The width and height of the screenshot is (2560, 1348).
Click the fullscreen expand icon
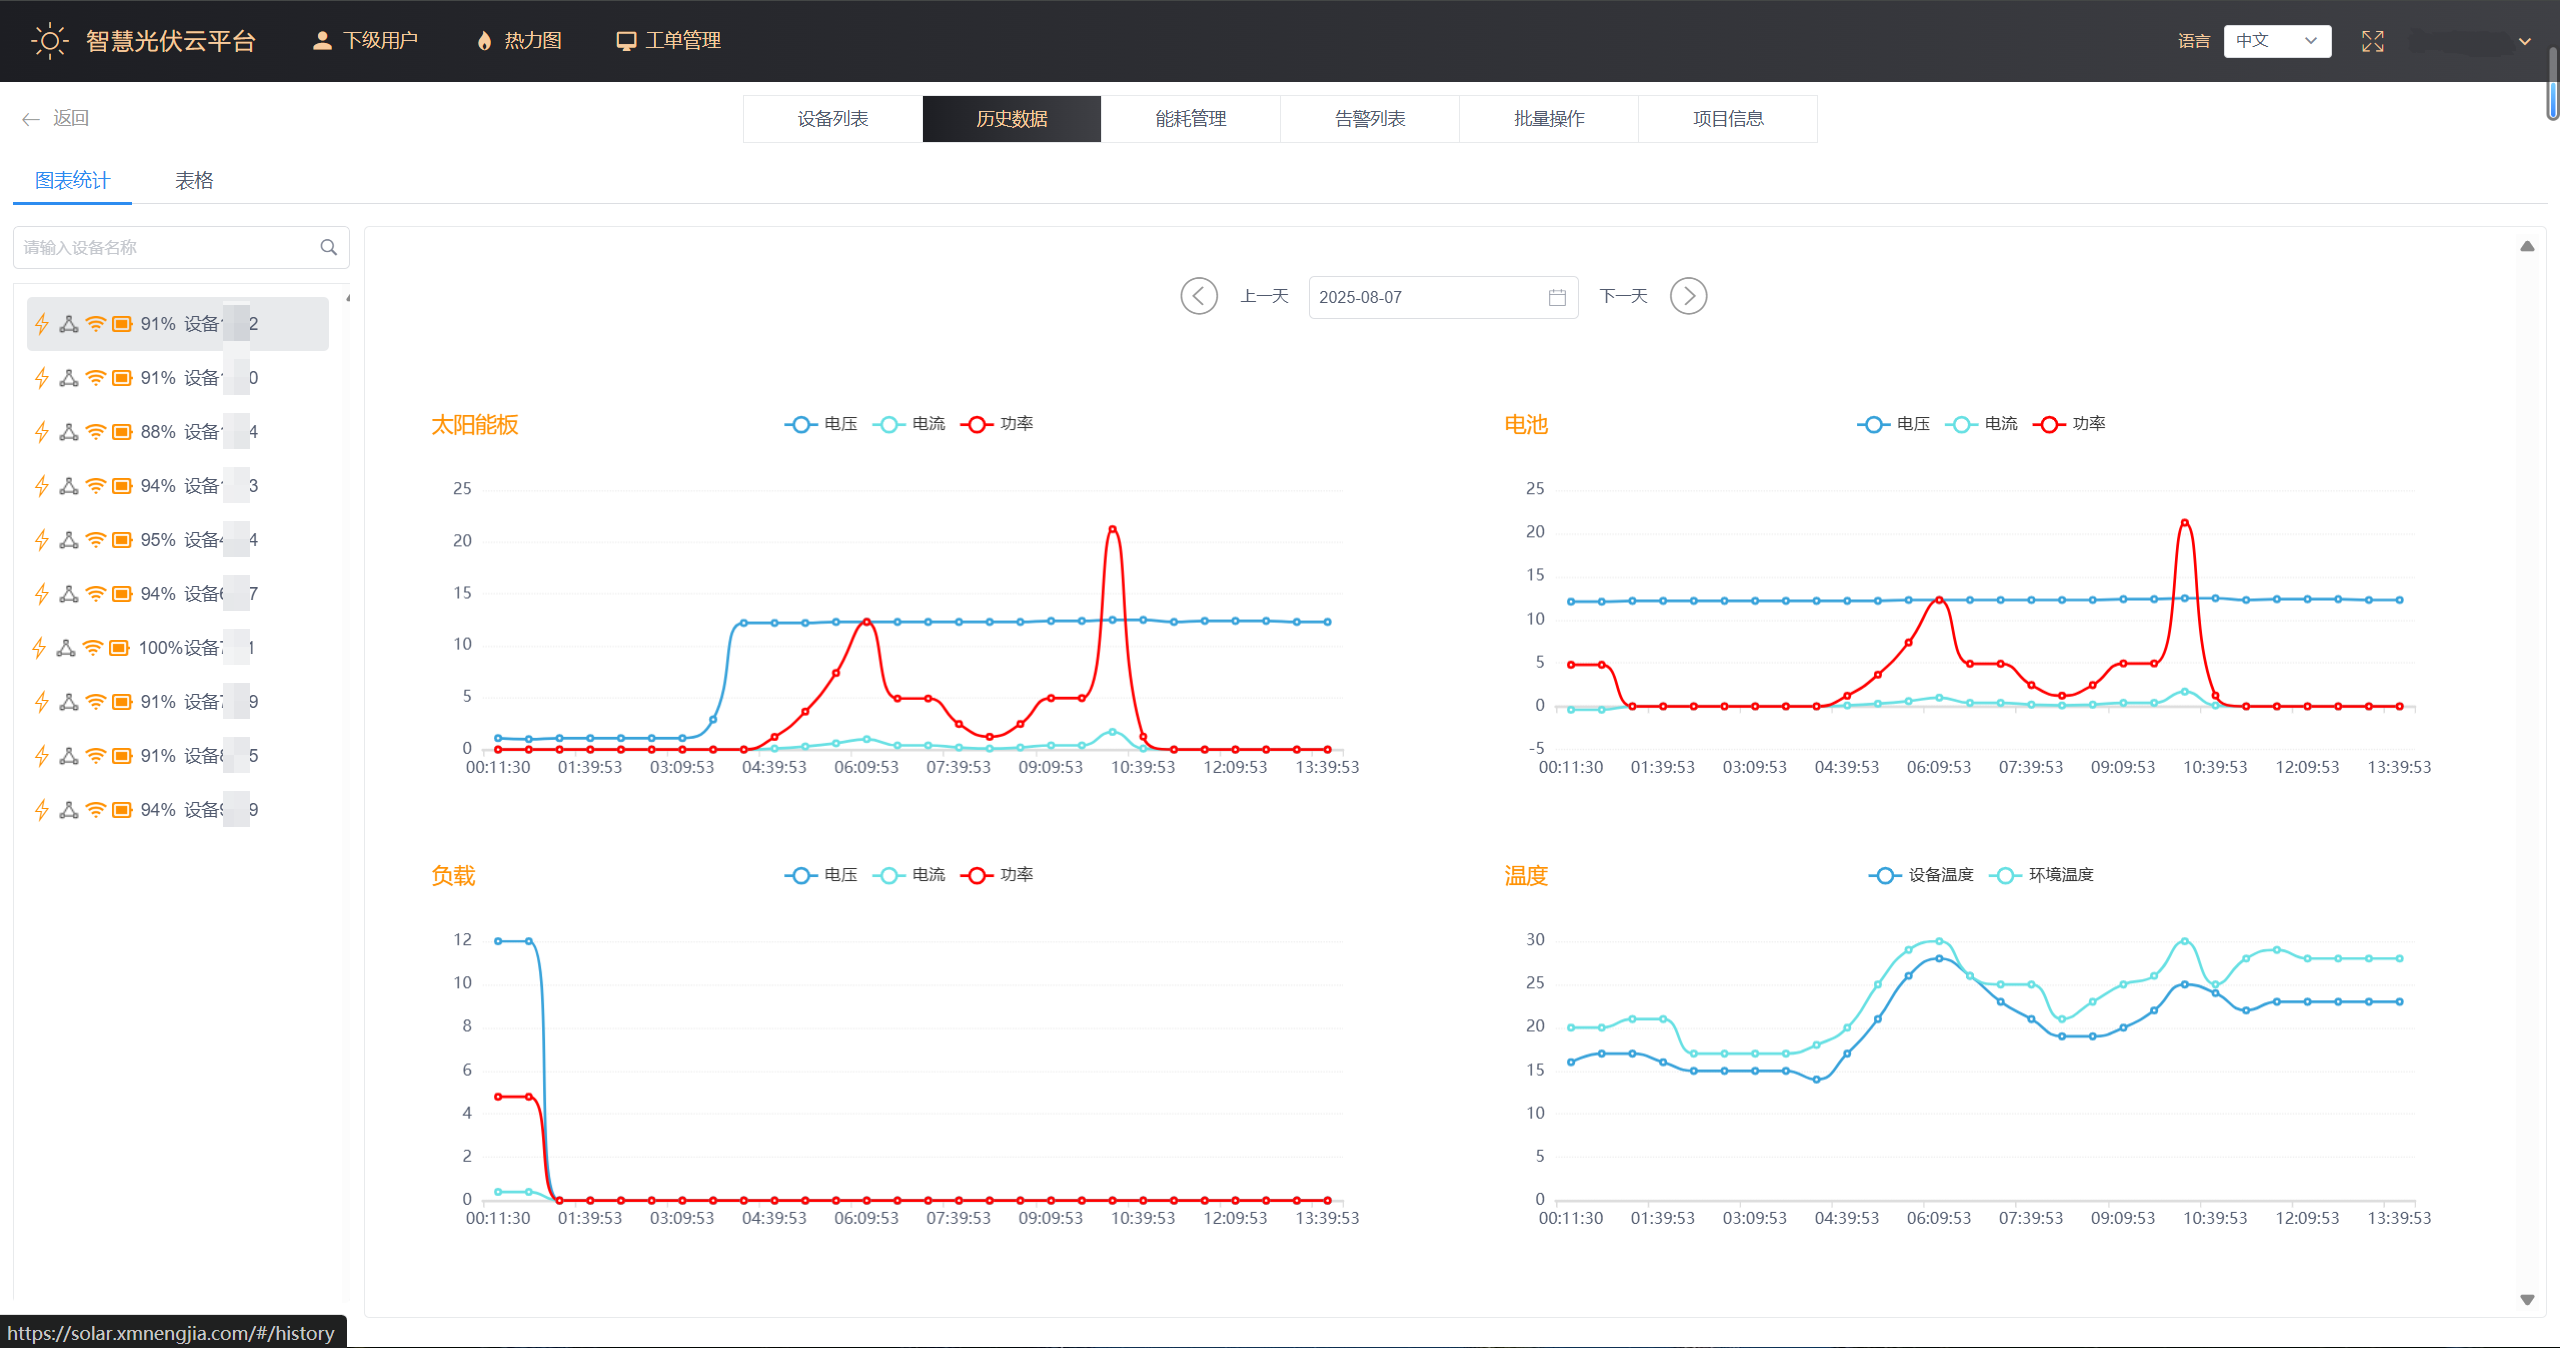pos(2372,41)
